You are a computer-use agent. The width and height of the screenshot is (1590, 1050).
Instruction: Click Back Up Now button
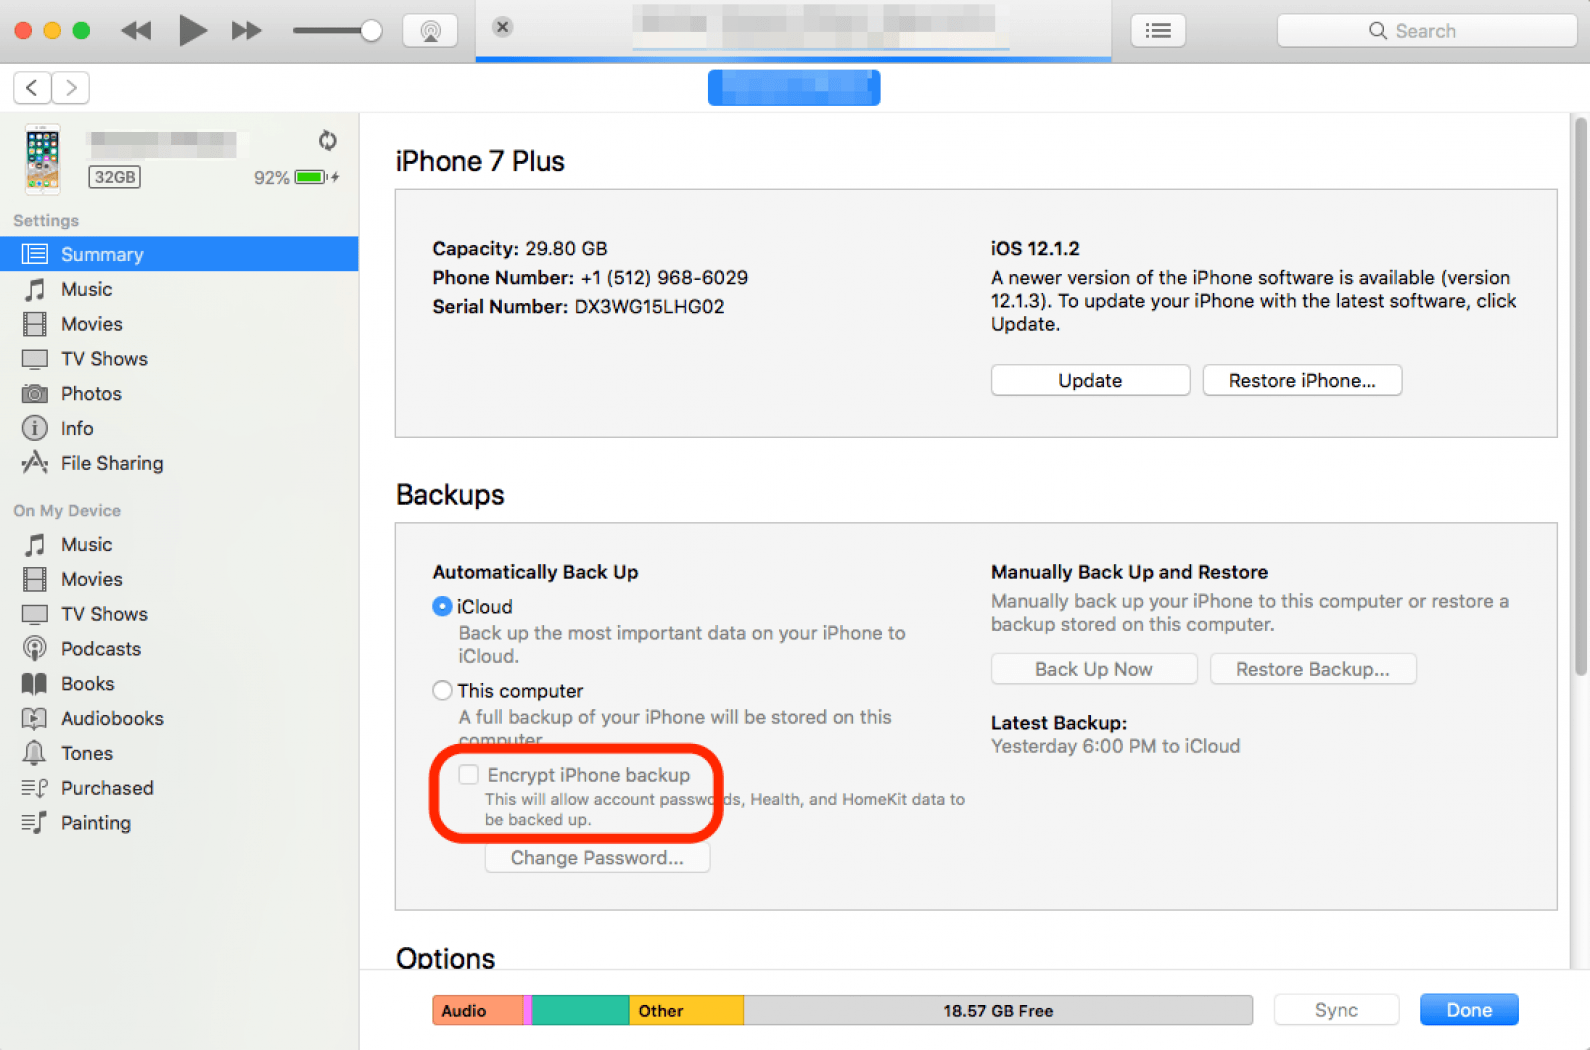[1094, 669]
